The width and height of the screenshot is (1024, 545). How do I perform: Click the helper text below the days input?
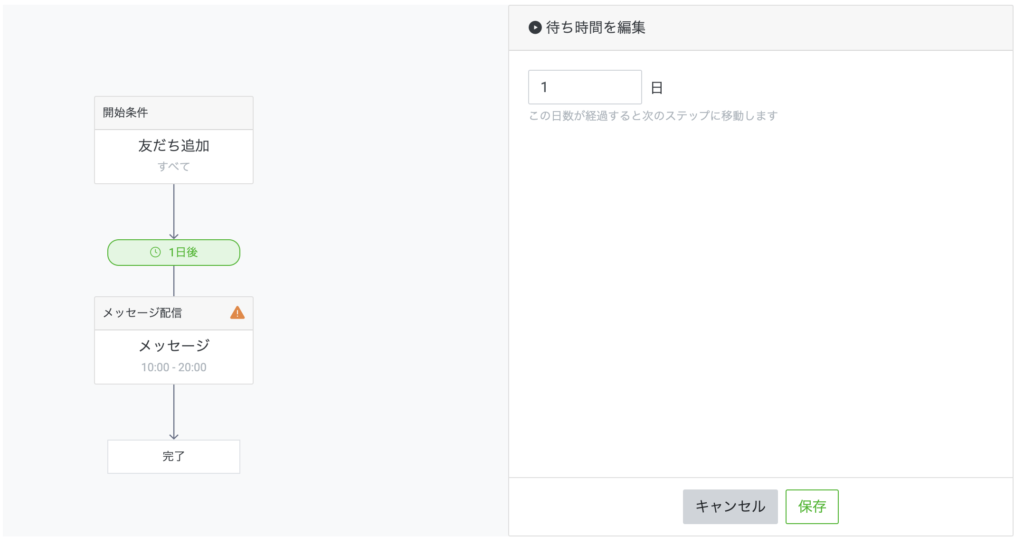tap(653, 116)
